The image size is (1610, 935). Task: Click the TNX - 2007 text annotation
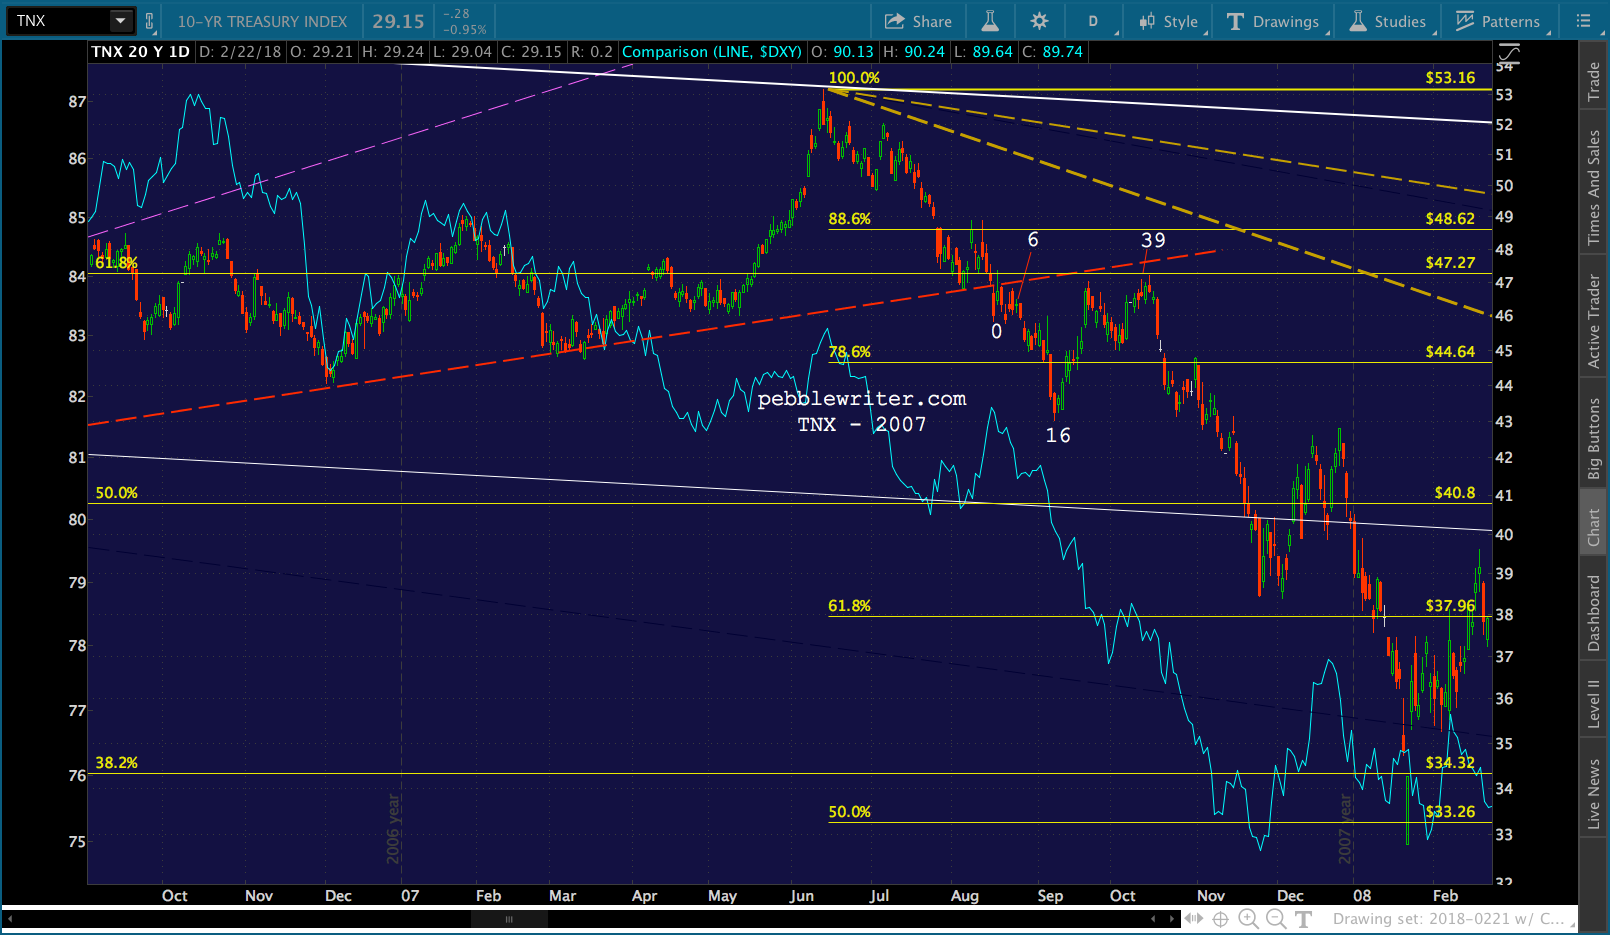tap(862, 425)
